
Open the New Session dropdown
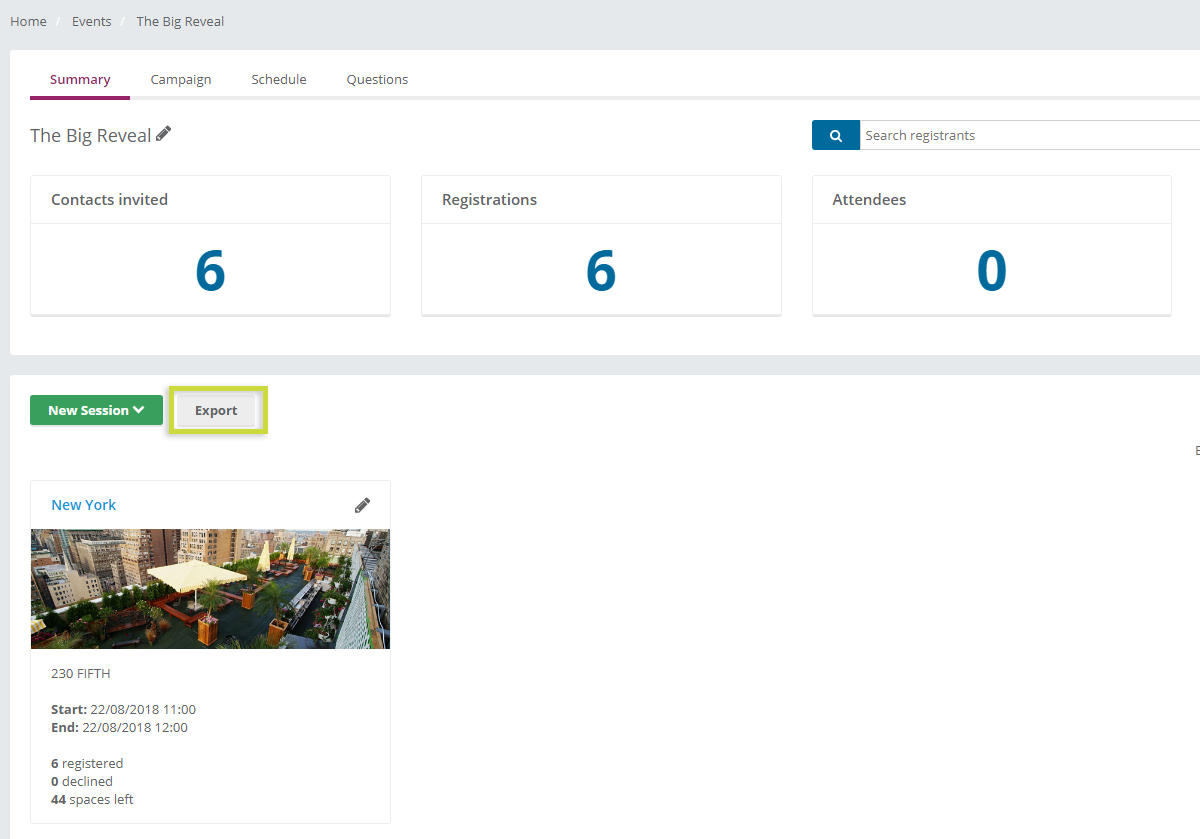click(96, 410)
